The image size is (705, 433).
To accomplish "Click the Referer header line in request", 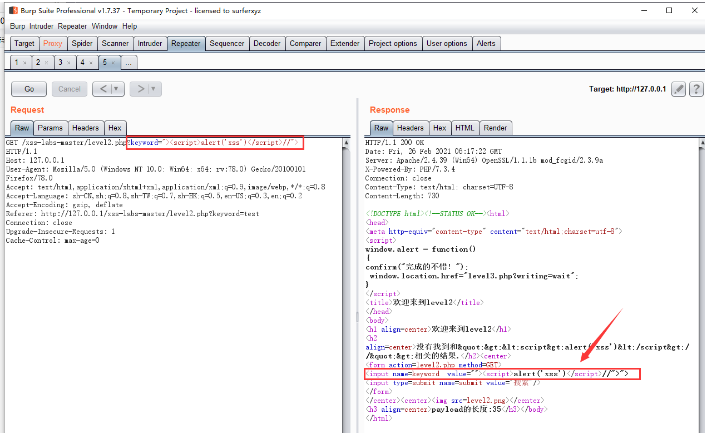I will pos(133,214).
